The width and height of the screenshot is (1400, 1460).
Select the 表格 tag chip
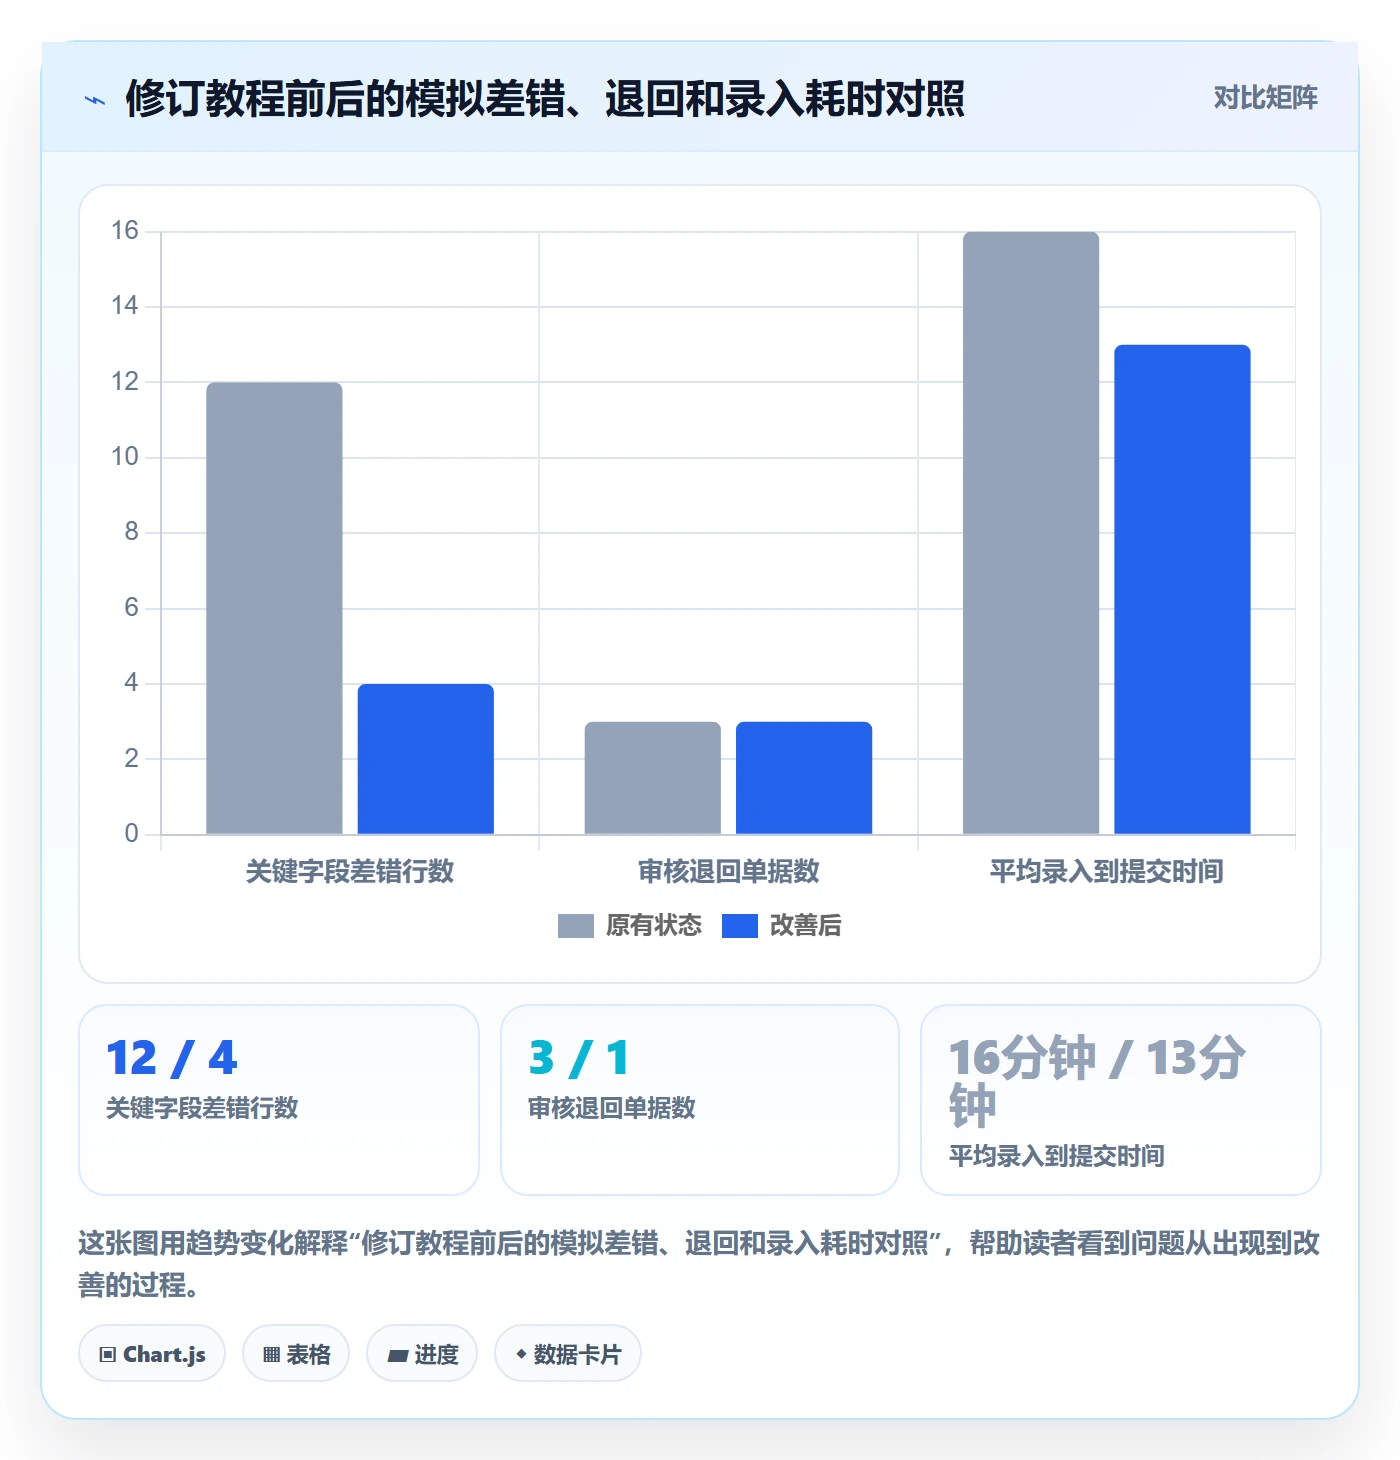click(x=296, y=1354)
